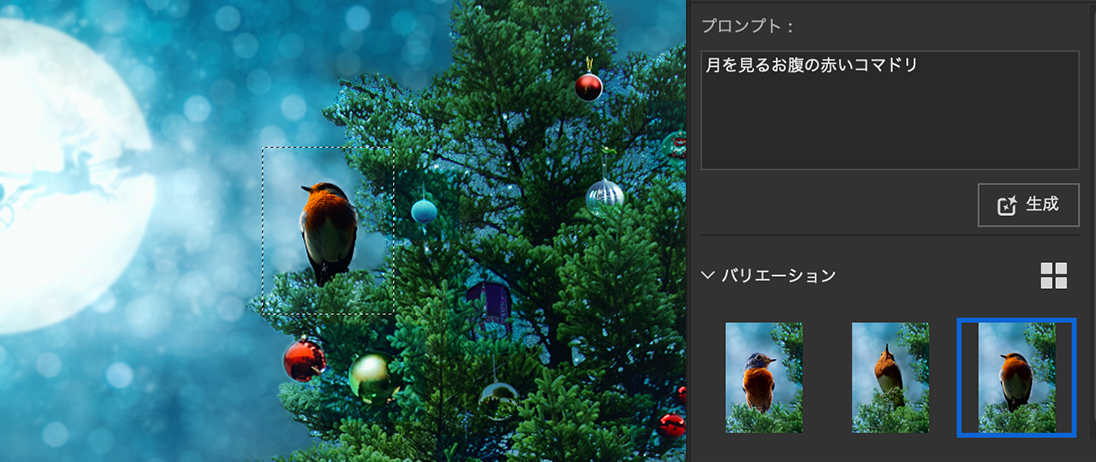Select the highlighted third variation thumbnail
This screenshot has height=462, width=1096.
[x=1016, y=377]
